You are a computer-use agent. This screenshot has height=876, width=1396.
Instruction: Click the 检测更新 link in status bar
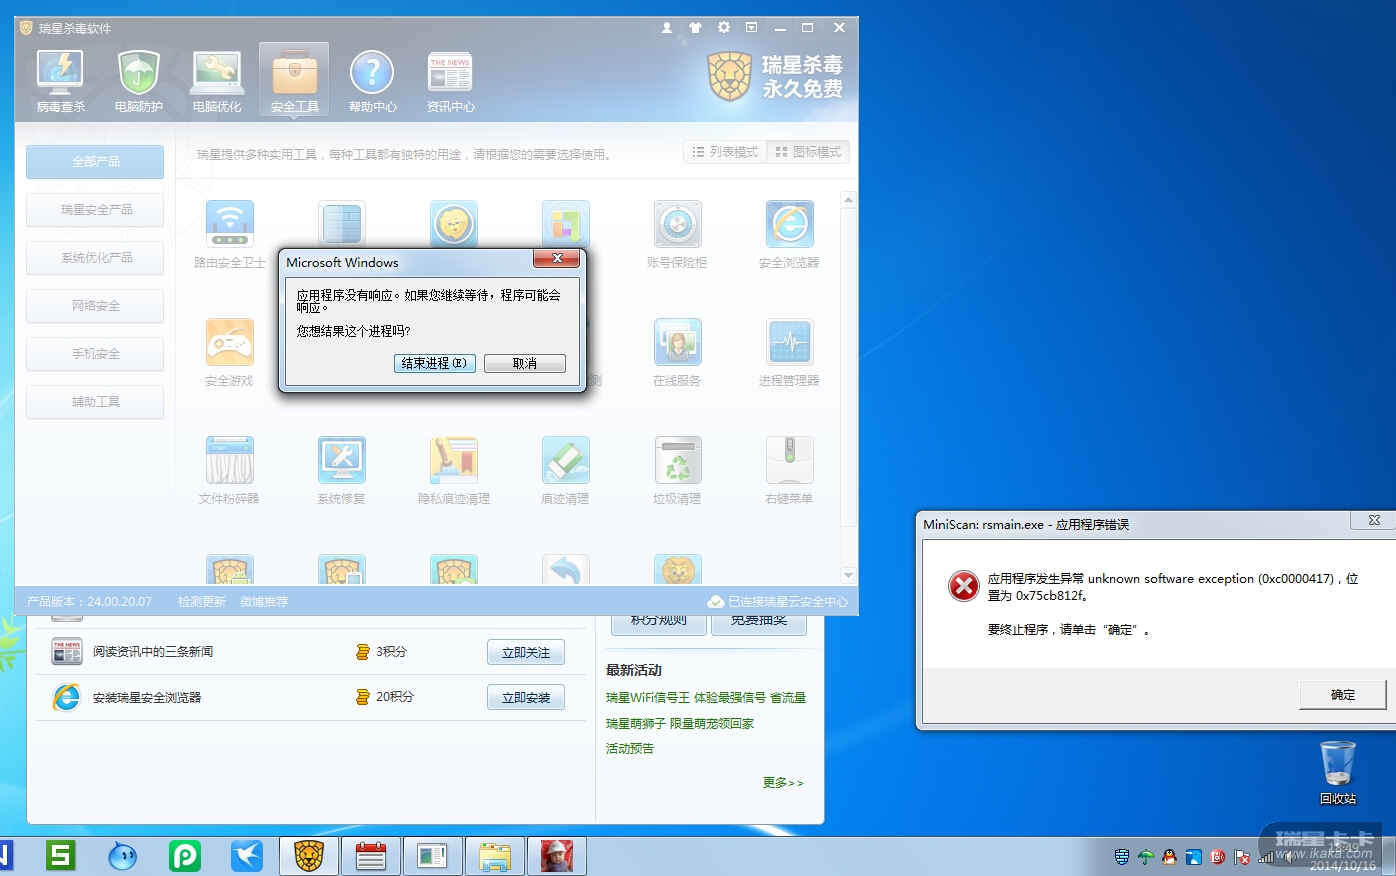click(x=202, y=601)
